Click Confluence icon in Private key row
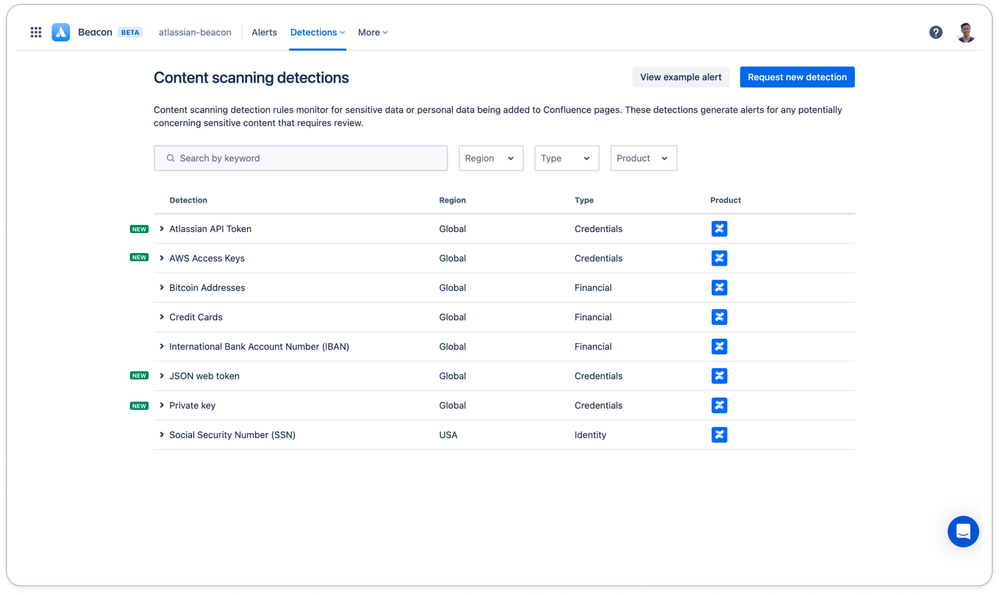 [x=719, y=405]
